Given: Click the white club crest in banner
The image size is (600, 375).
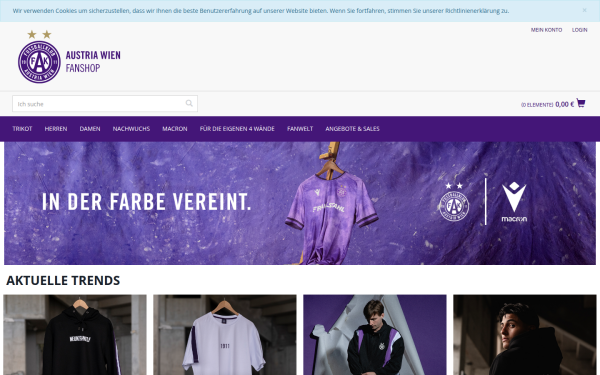Looking at the screenshot, I should pos(454,202).
